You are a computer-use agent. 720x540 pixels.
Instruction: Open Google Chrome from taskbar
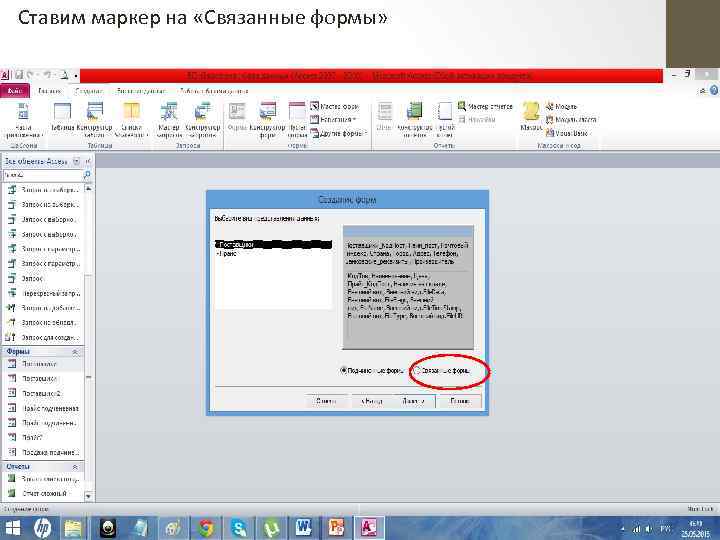coord(206,528)
